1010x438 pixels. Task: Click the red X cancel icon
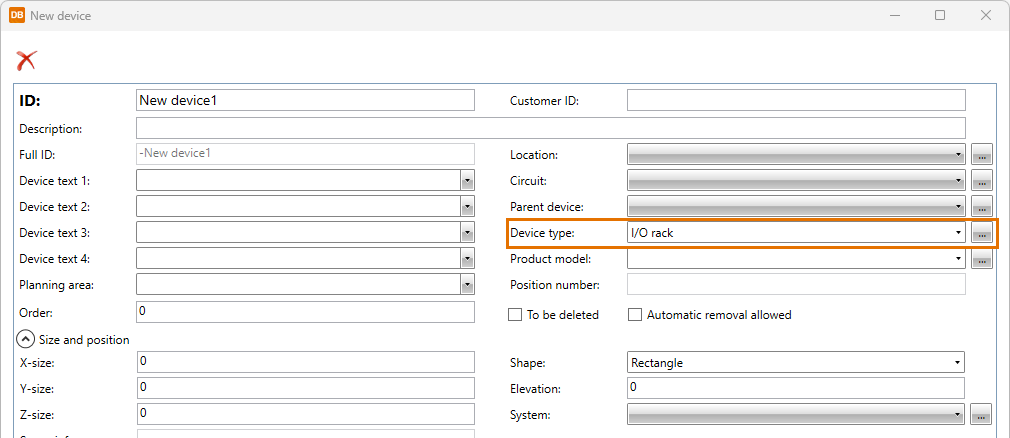point(26,60)
